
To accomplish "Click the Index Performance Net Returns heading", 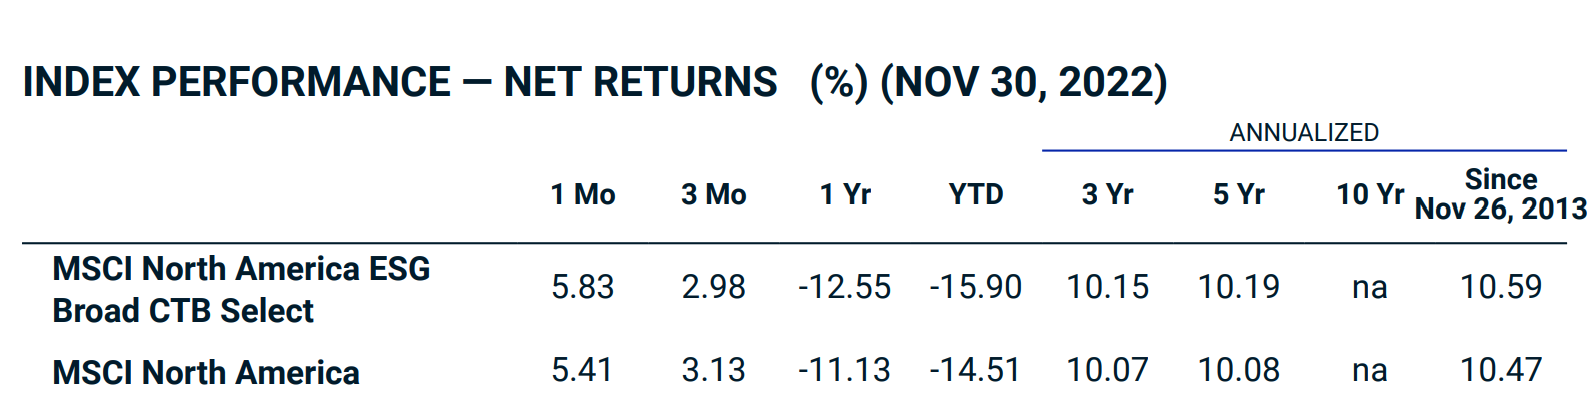I will (x=595, y=82).
